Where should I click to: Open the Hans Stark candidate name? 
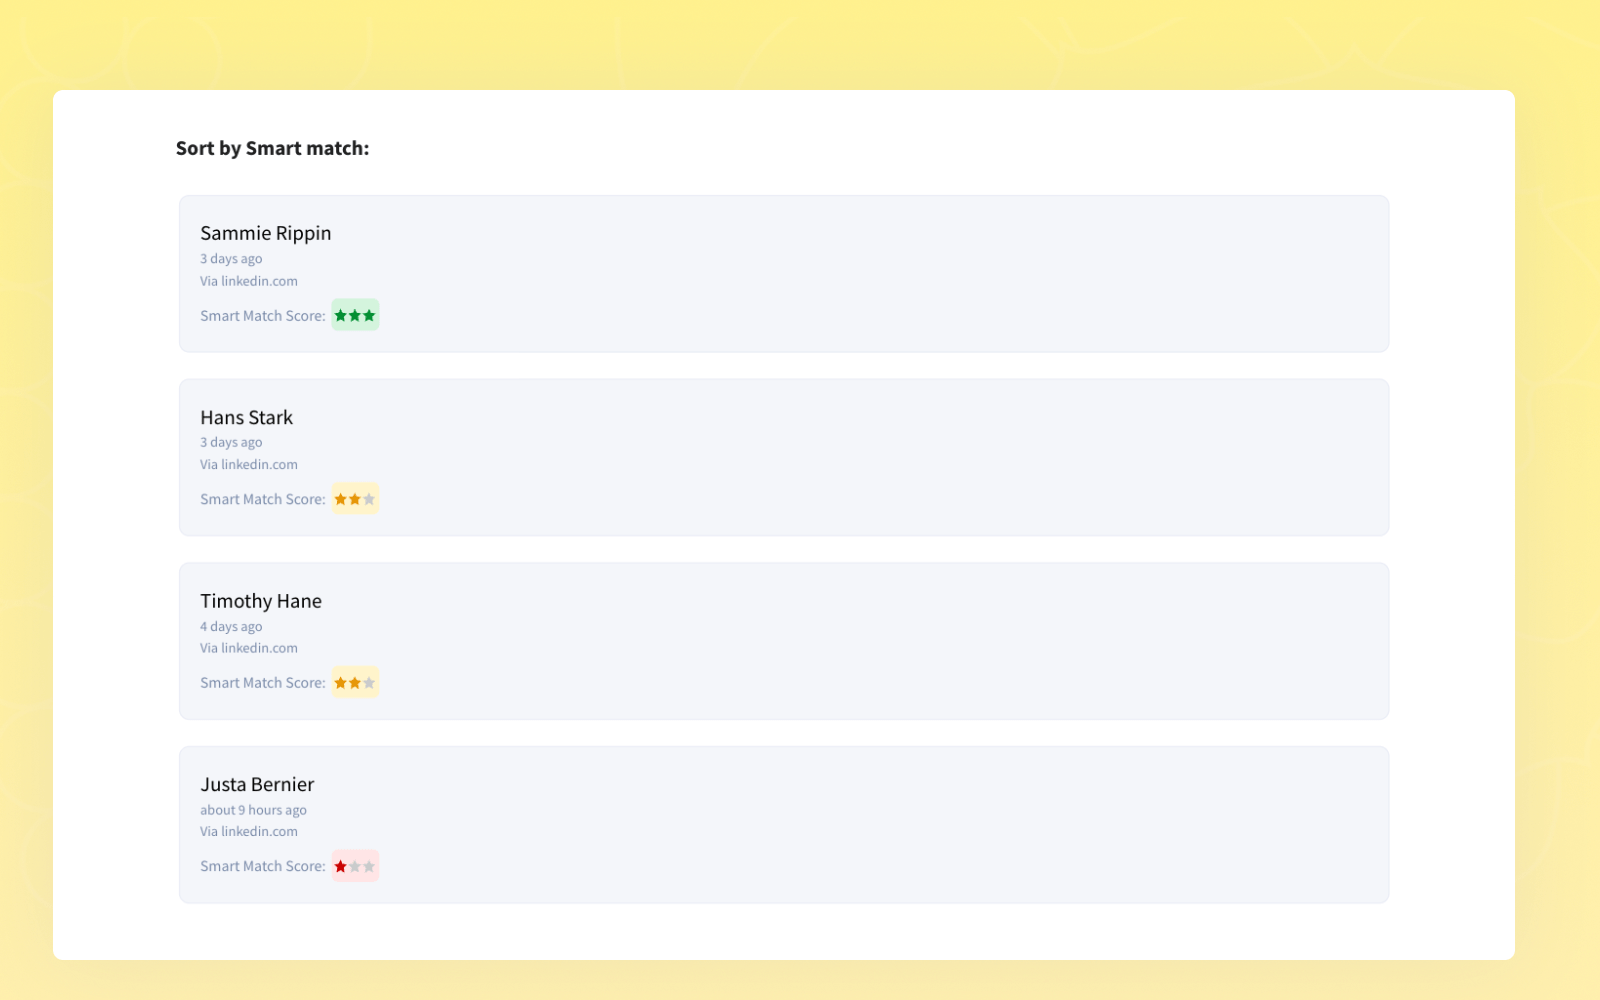[246, 417]
